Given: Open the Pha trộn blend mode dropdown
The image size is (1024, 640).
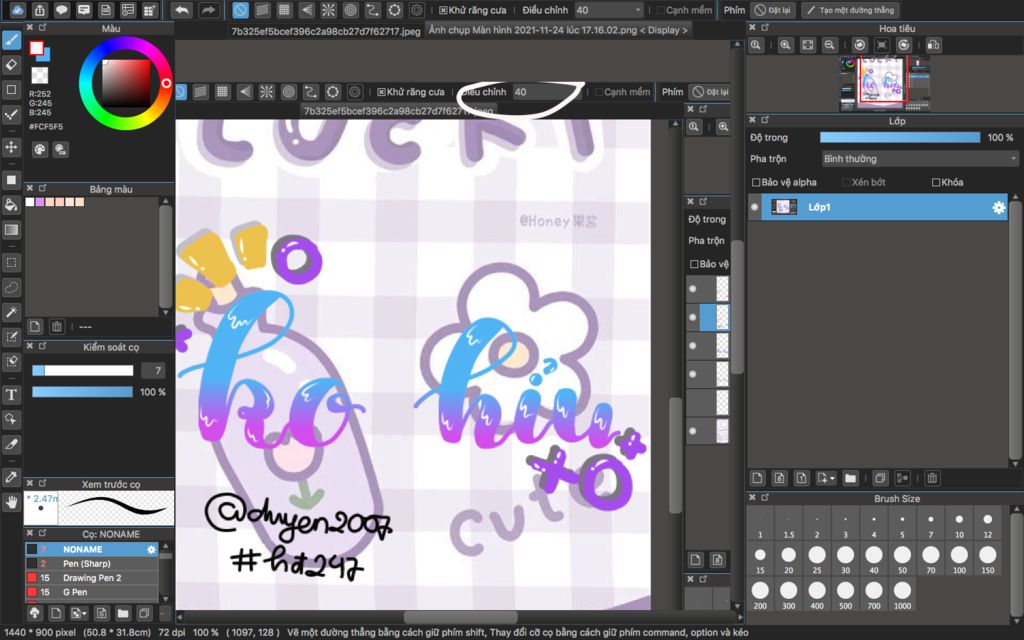Looking at the screenshot, I should click(920, 159).
